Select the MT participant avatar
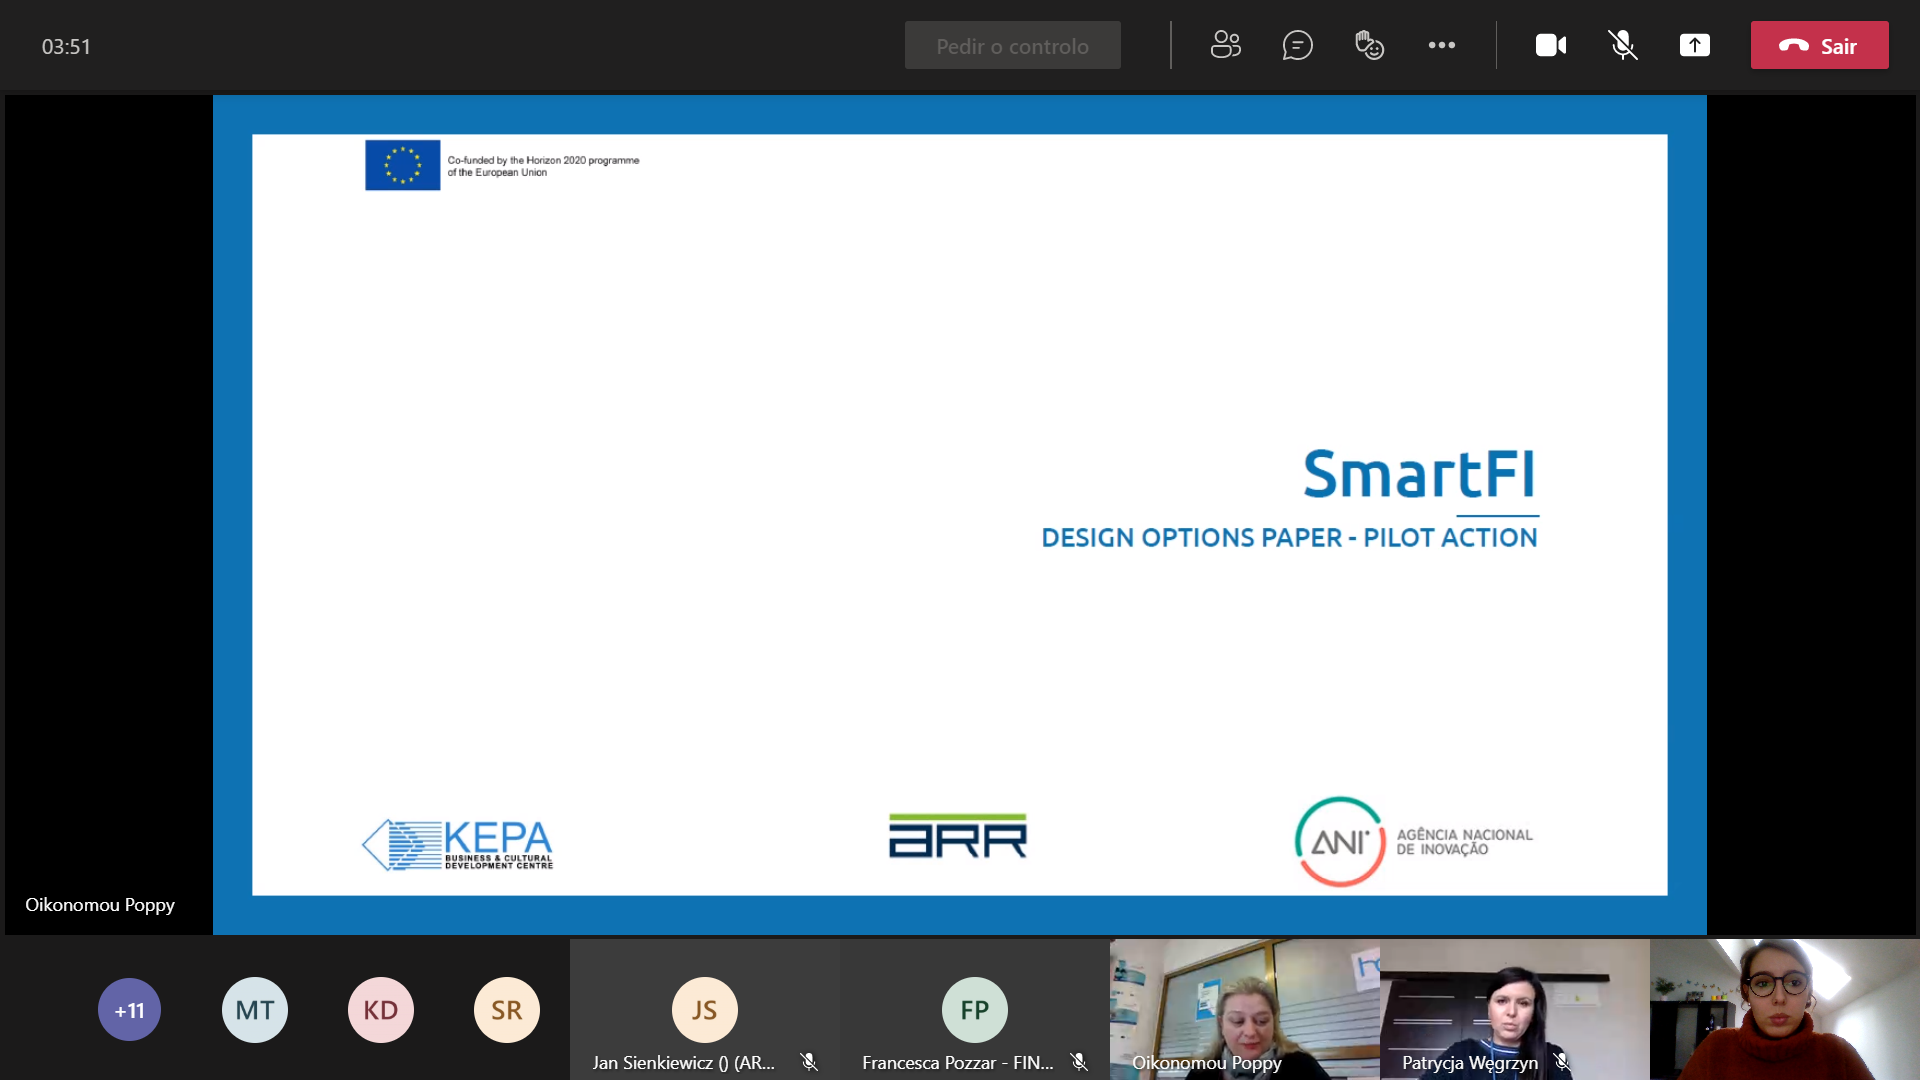 [x=255, y=1010]
